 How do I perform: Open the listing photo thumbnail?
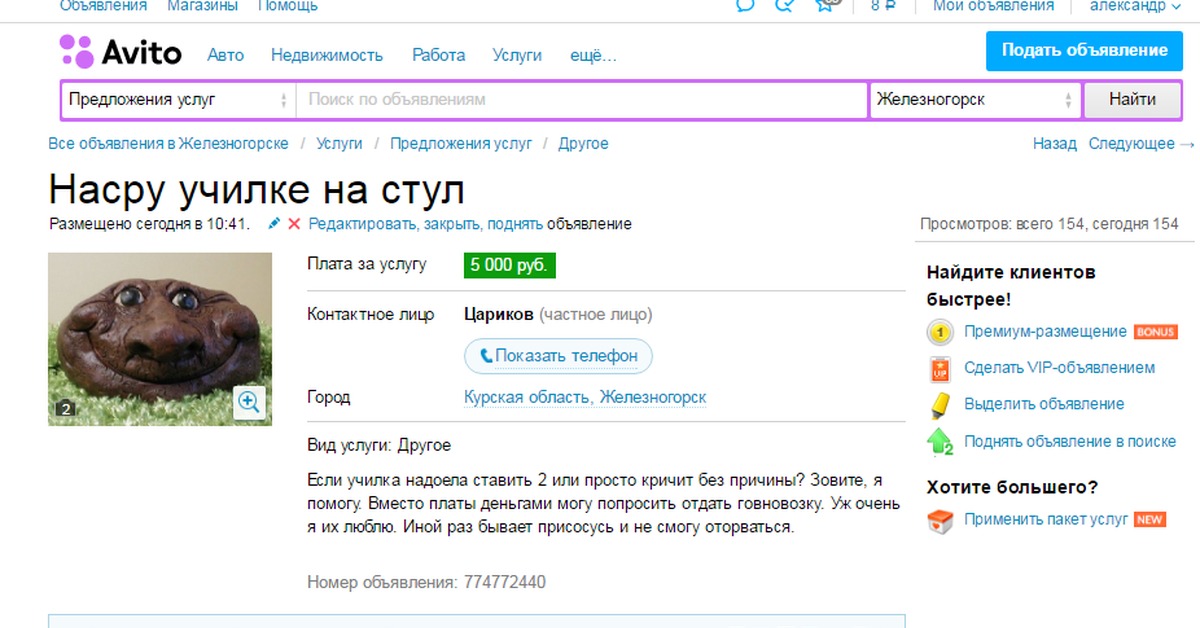click(160, 339)
